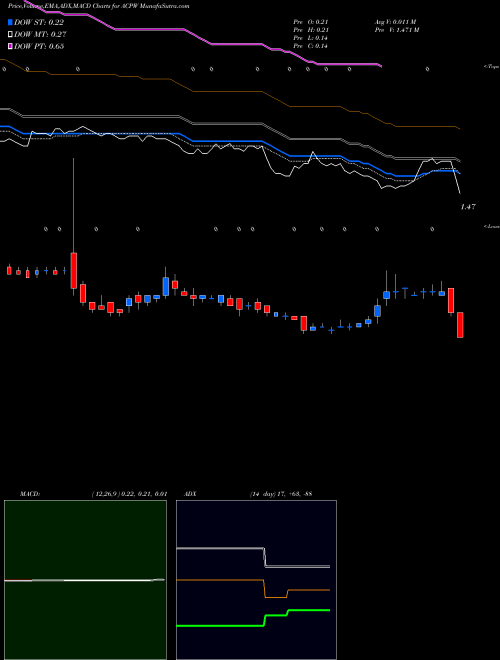500x660 pixels.
Task: Click the white DOW MT legend swatch
Action: pos(10,35)
